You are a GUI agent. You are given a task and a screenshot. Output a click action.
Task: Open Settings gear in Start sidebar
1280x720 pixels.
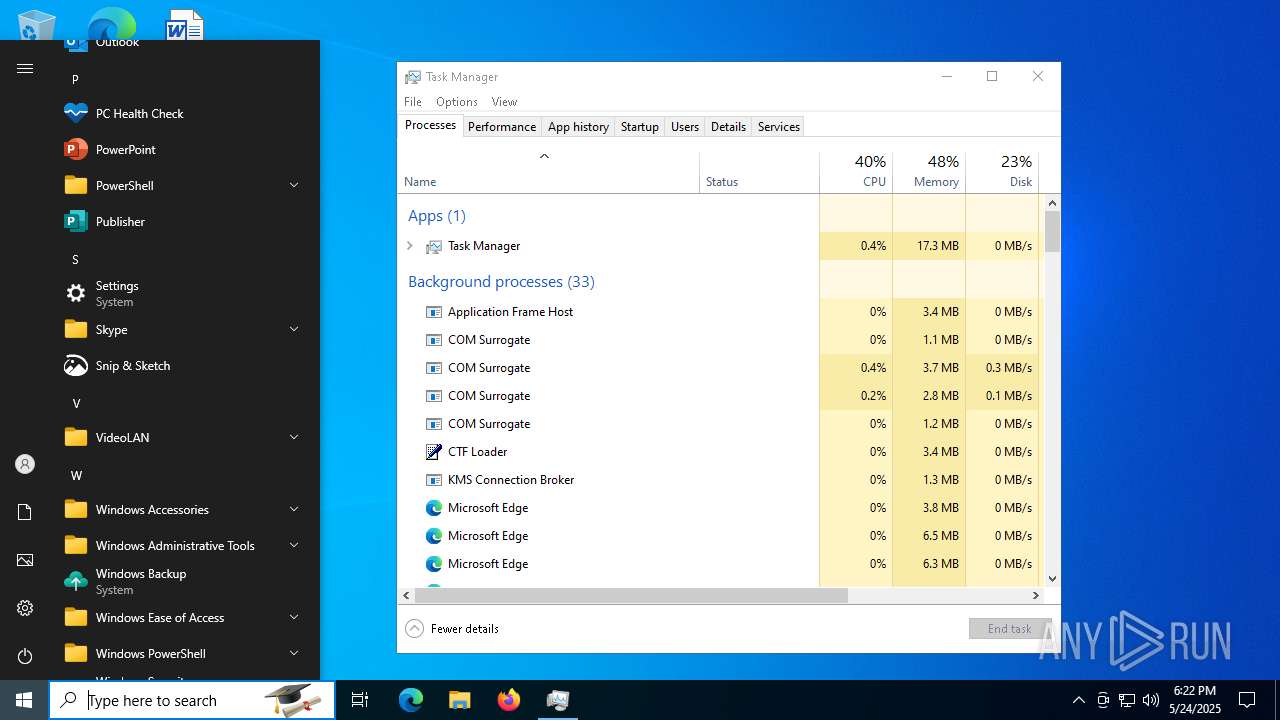(x=25, y=608)
